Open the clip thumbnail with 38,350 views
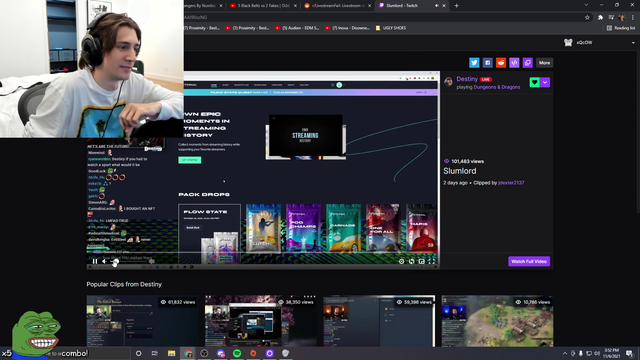 click(x=260, y=321)
